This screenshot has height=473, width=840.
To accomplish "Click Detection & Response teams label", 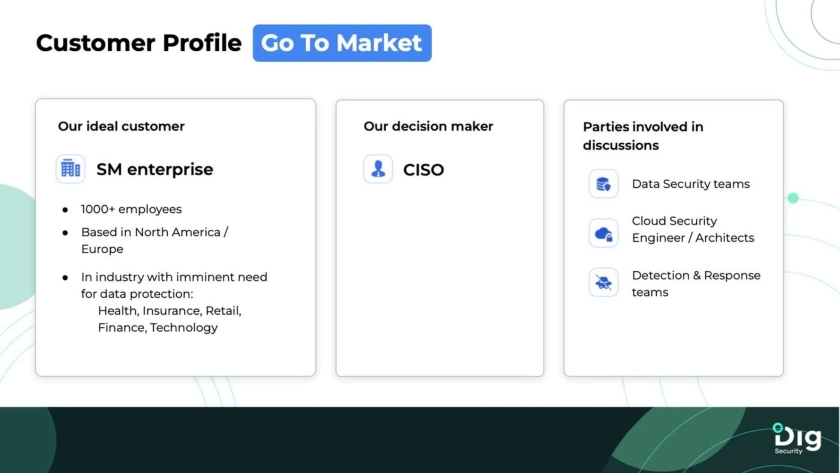I will pos(695,283).
